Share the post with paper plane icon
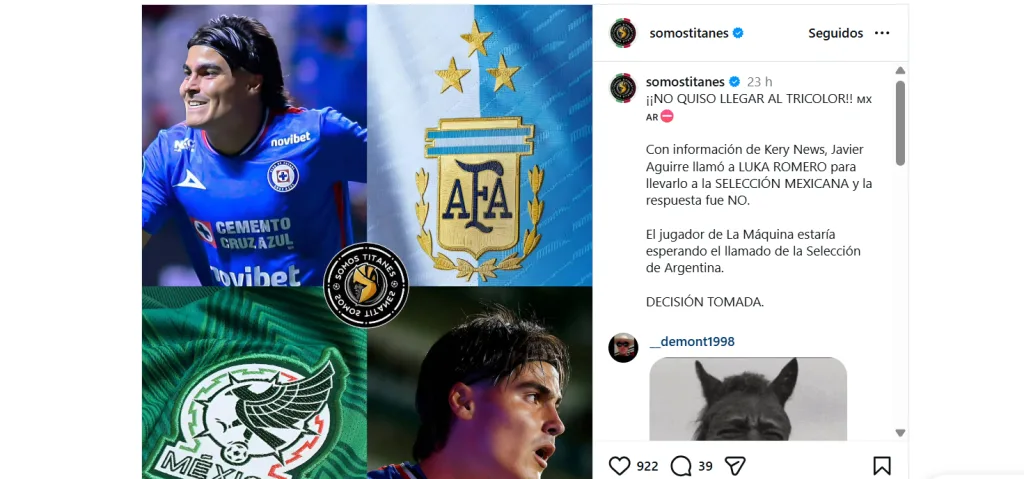Image resolution: width=1024 pixels, height=479 pixels. (x=735, y=466)
